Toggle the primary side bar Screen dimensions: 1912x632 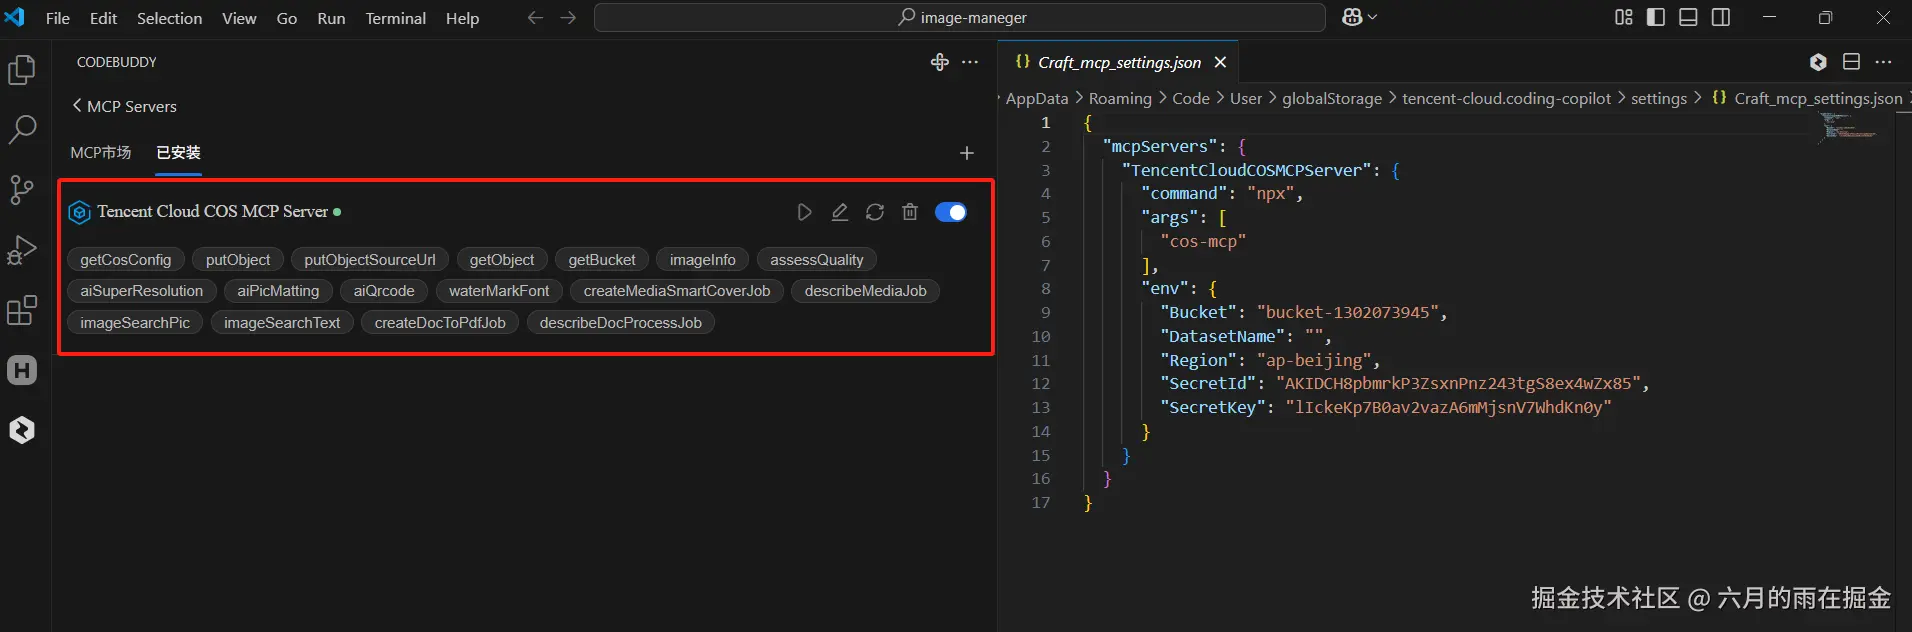(1656, 17)
